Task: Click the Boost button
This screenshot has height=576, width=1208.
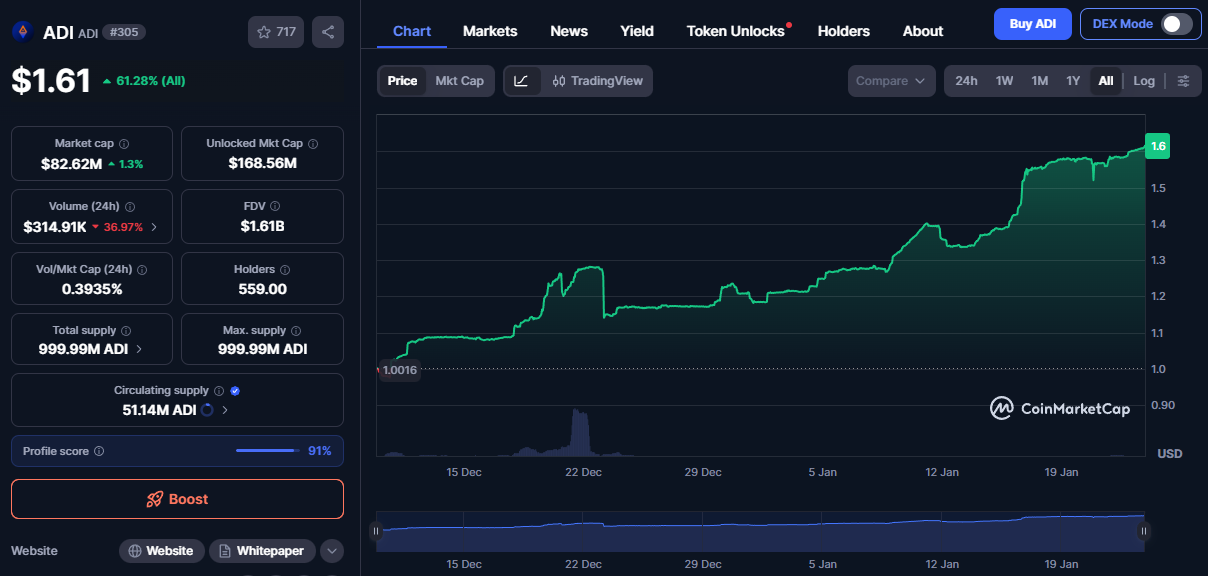Action: pyautogui.click(x=177, y=499)
